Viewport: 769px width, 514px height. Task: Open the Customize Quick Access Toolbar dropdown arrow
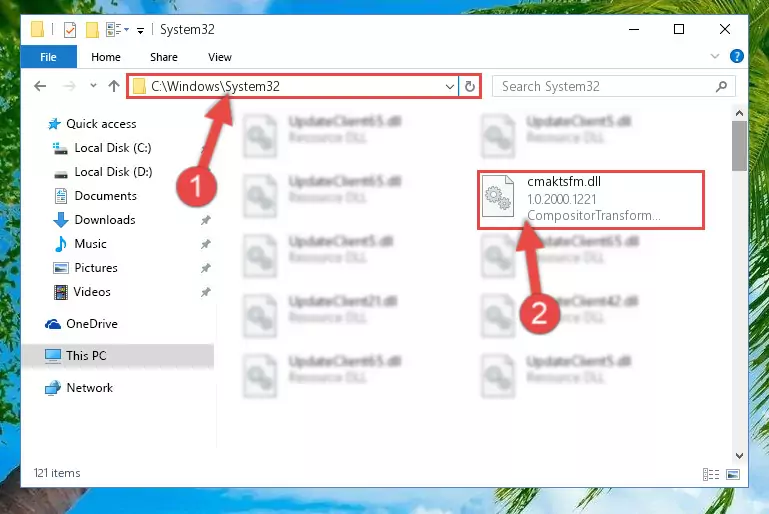(140, 31)
